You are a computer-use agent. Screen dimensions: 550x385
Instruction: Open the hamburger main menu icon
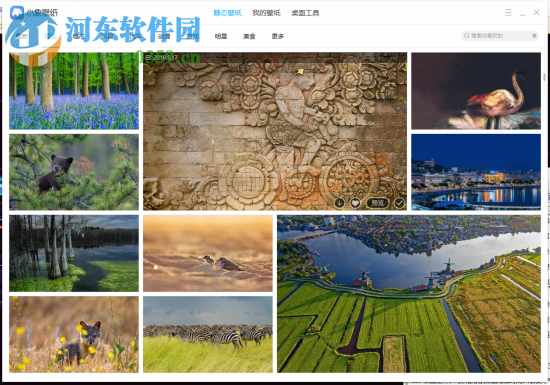(508, 13)
